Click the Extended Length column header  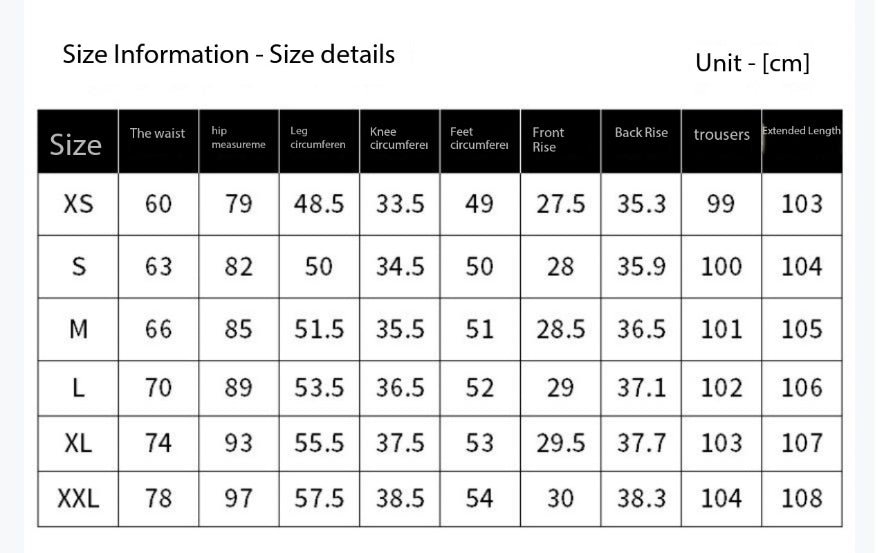tap(801, 131)
